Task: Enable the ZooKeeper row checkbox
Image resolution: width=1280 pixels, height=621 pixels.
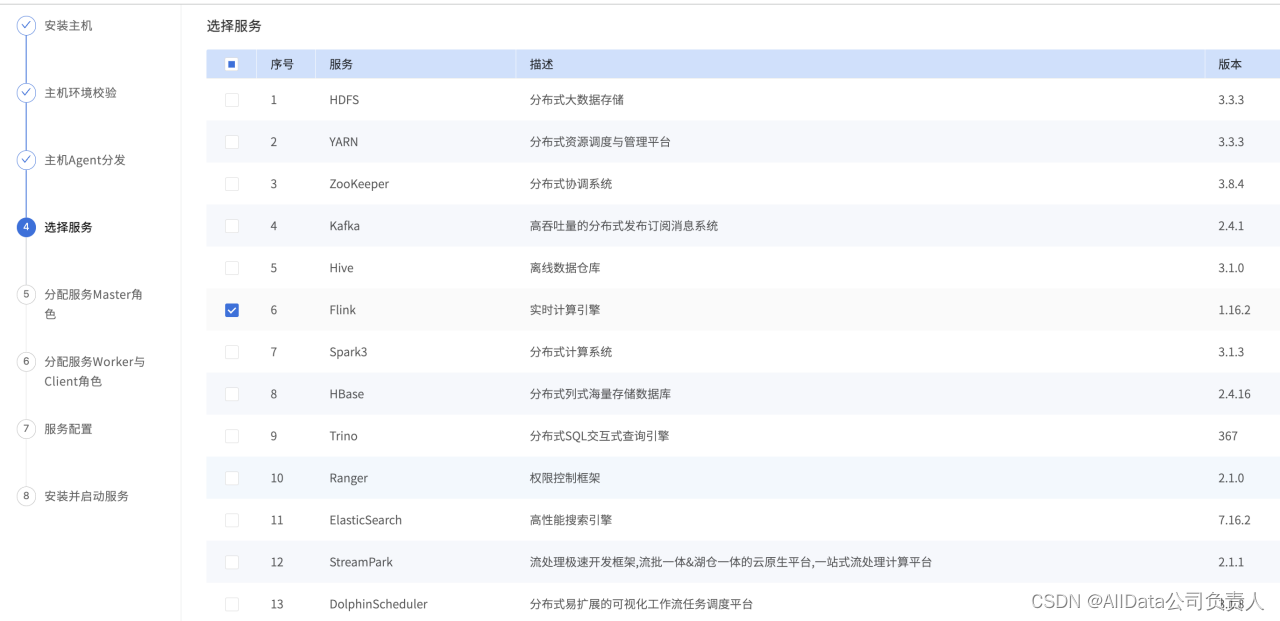Action: point(232,184)
